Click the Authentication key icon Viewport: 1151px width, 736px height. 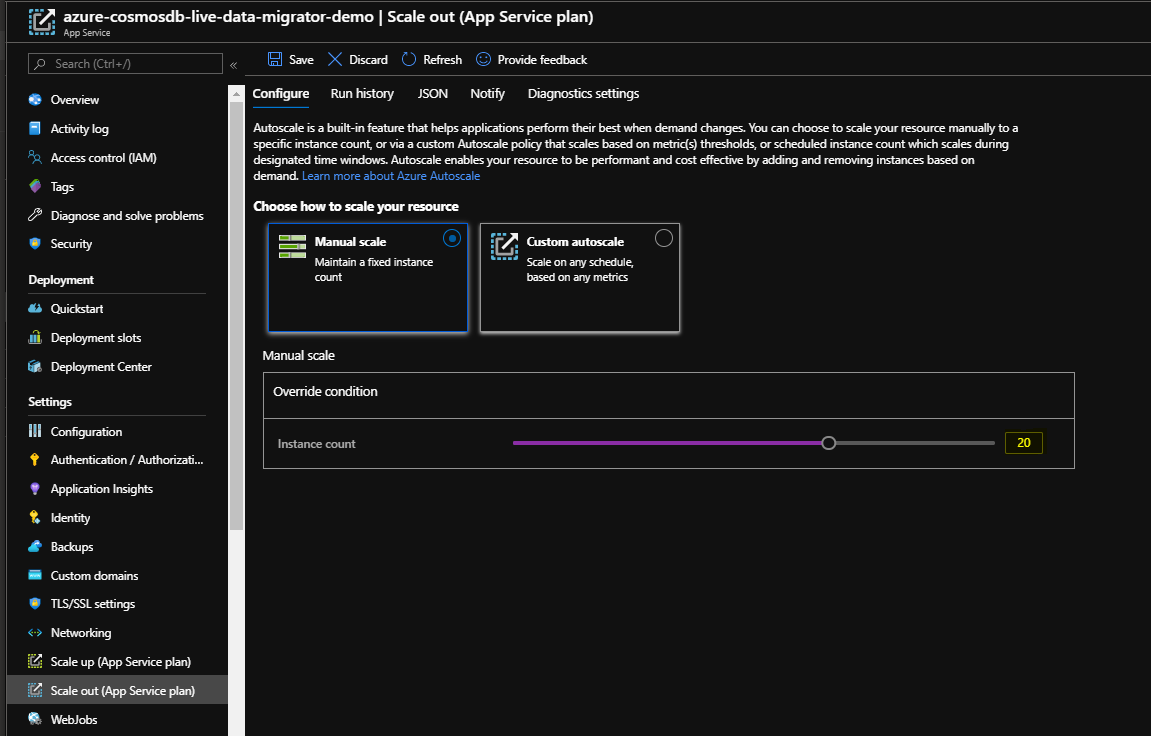click(35, 459)
